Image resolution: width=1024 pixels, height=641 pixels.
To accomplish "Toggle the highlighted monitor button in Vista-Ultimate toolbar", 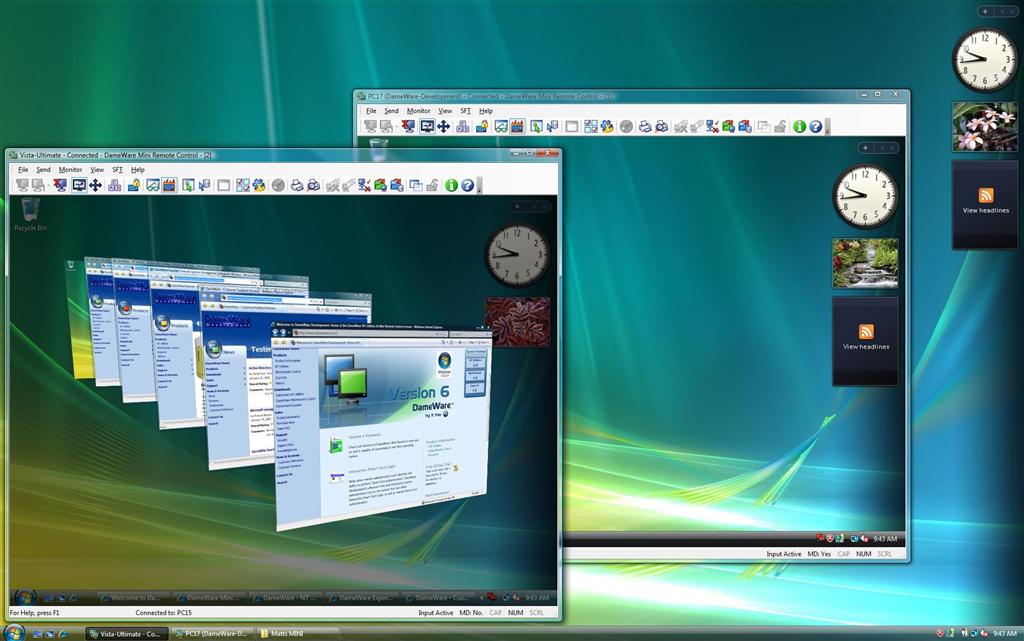I will [79, 185].
